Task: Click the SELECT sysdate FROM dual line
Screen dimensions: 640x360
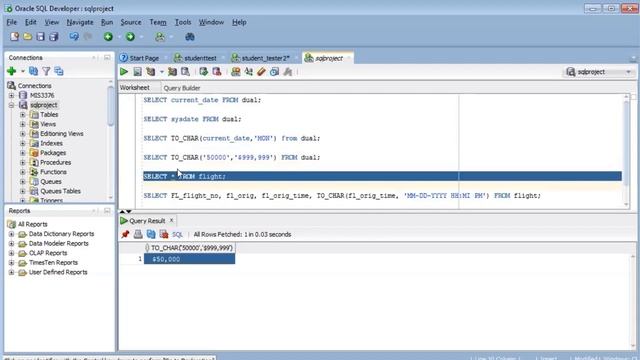Action: point(192,119)
